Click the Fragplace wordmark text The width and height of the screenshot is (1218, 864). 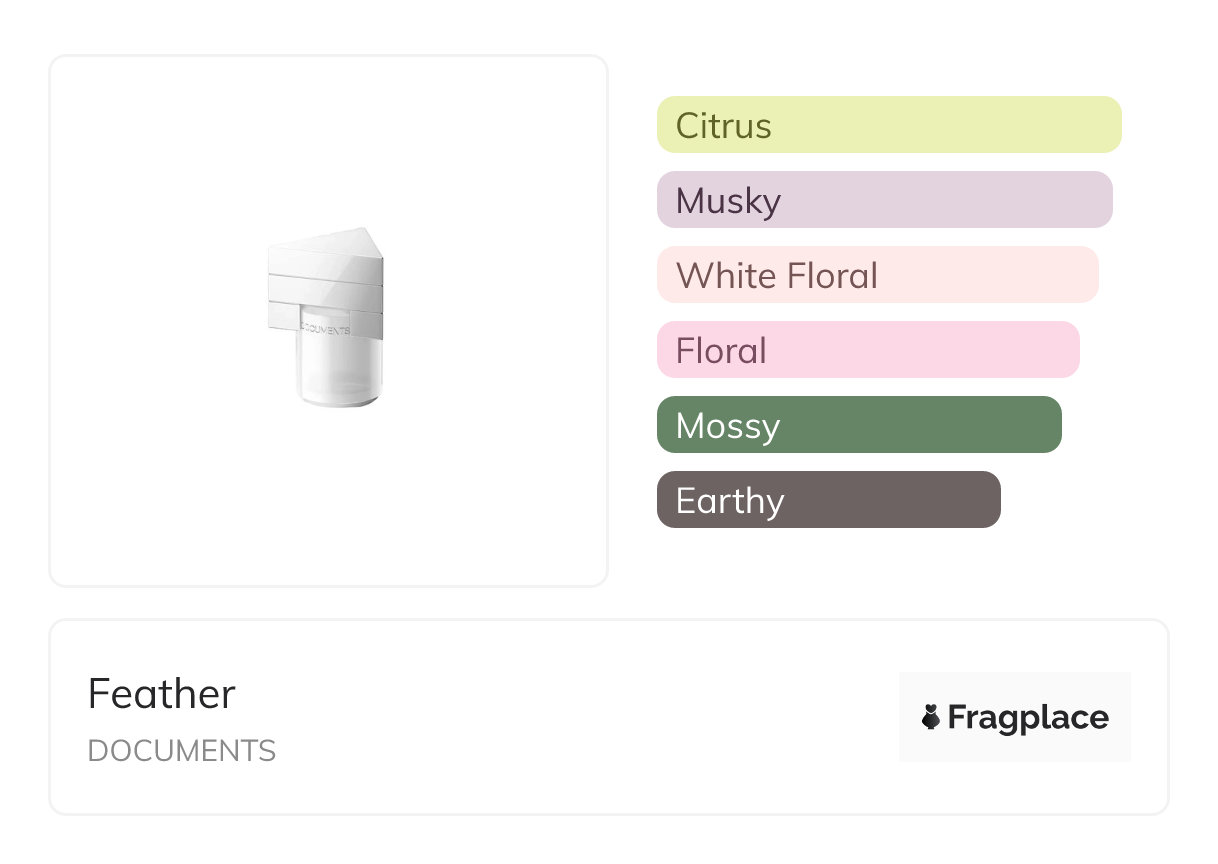1028,717
